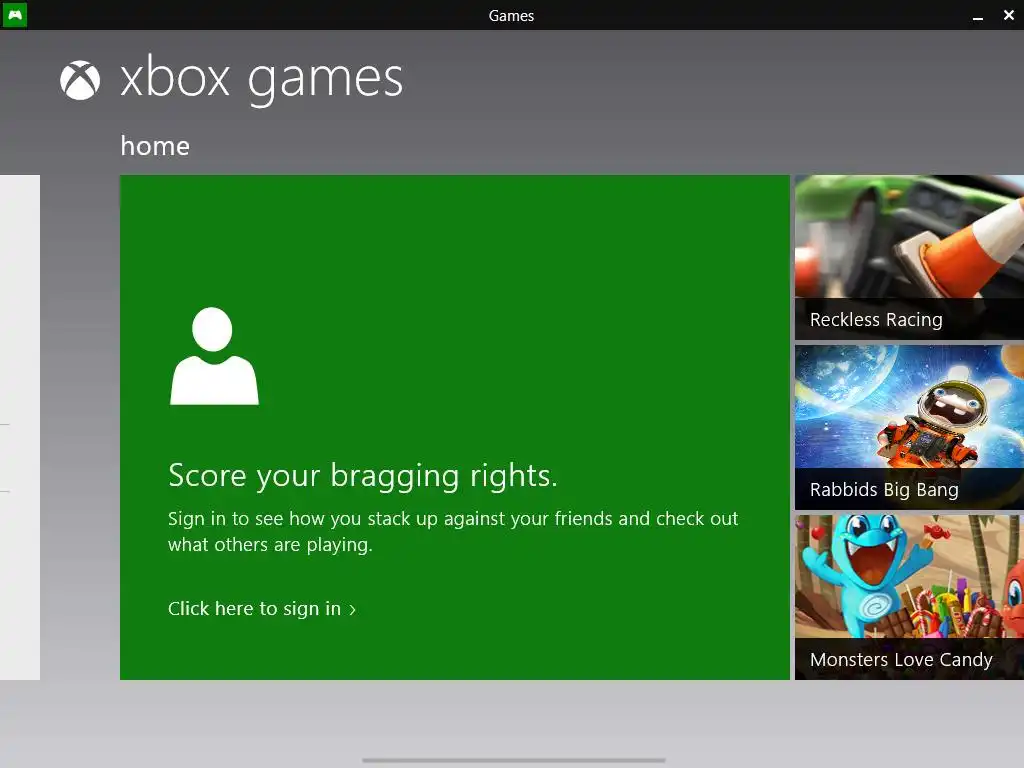Click the horizontal scrollbar at the bottom
The width and height of the screenshot is (1024, 768).
(514, 760)
